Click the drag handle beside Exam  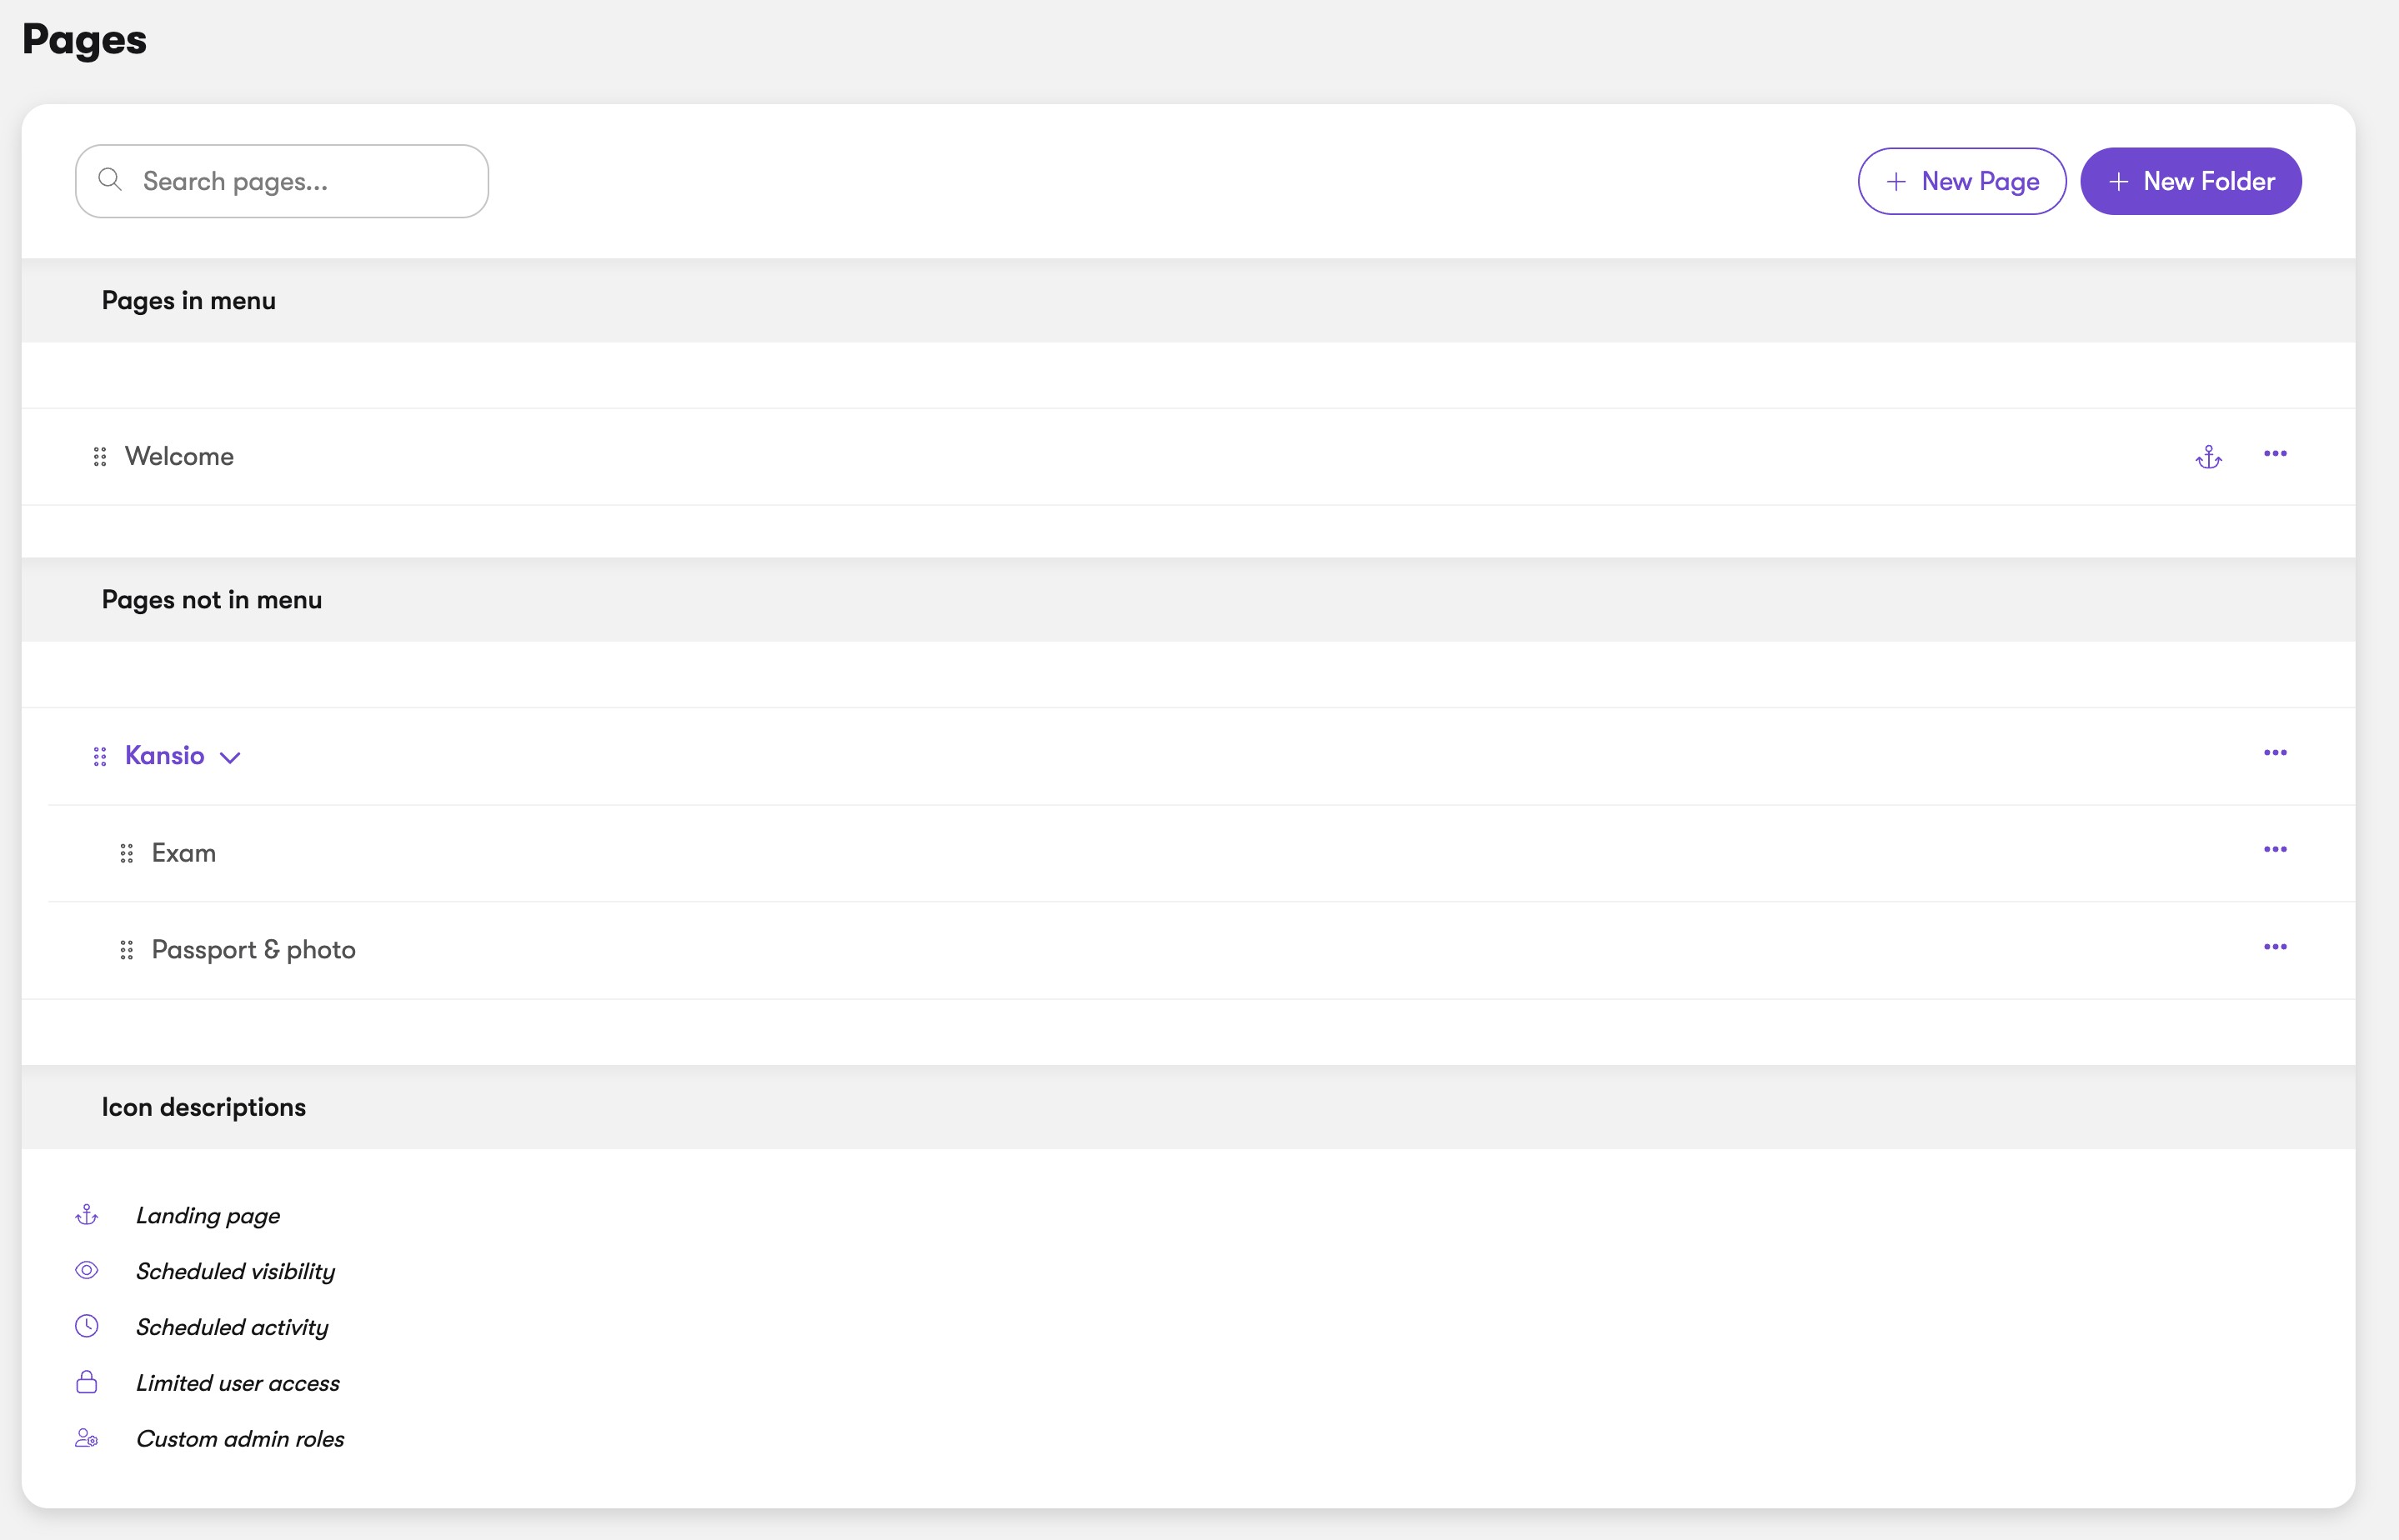pyautogui.click(x=127, y=853)
